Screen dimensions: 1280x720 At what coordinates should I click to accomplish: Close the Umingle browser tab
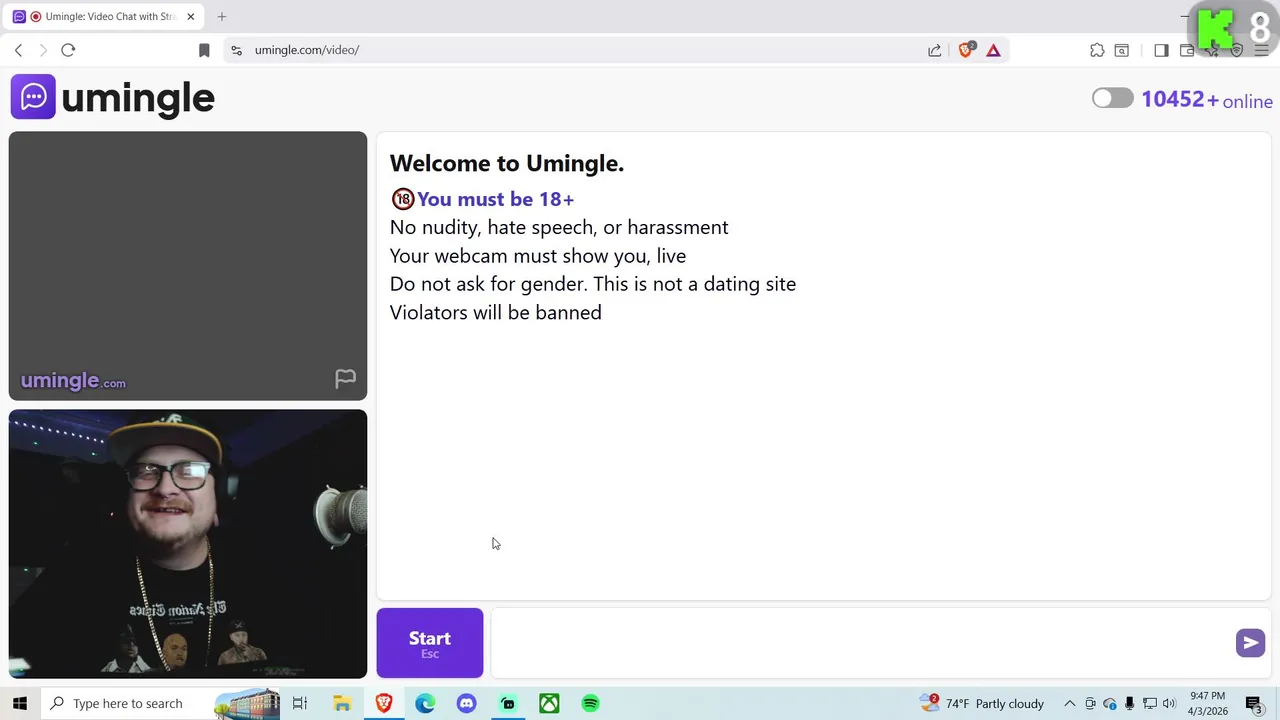pyautogui.click(x=190, y=16)
